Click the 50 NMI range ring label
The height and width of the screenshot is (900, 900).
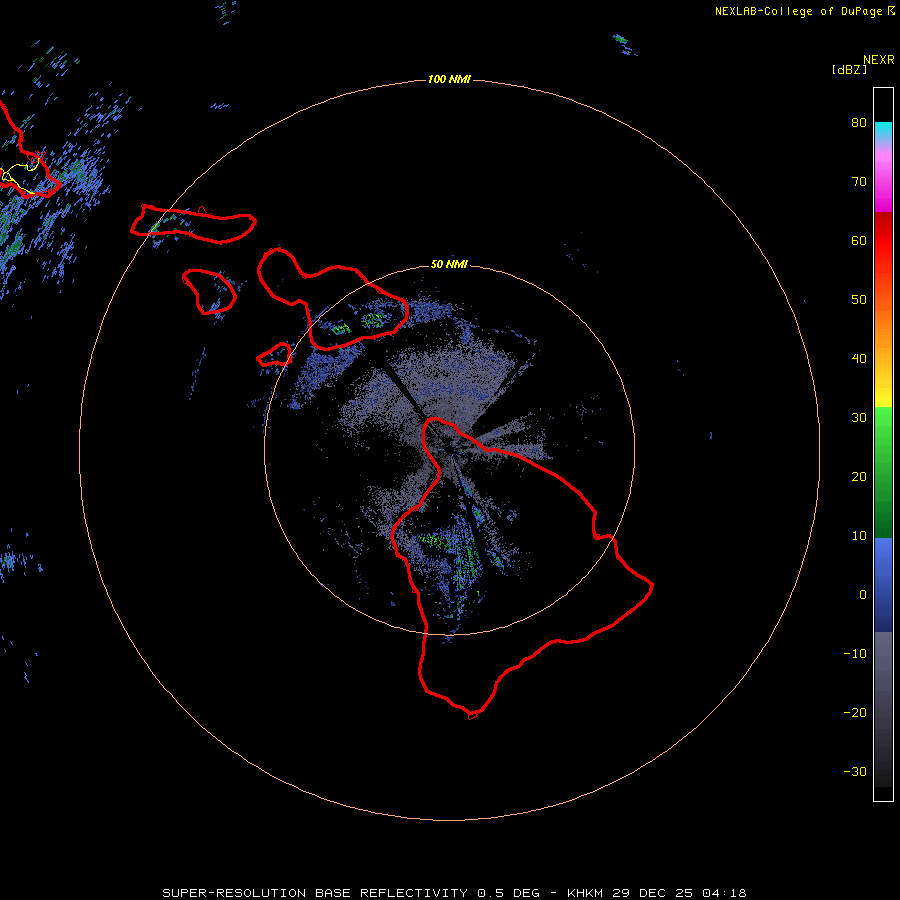click(449, 264)
